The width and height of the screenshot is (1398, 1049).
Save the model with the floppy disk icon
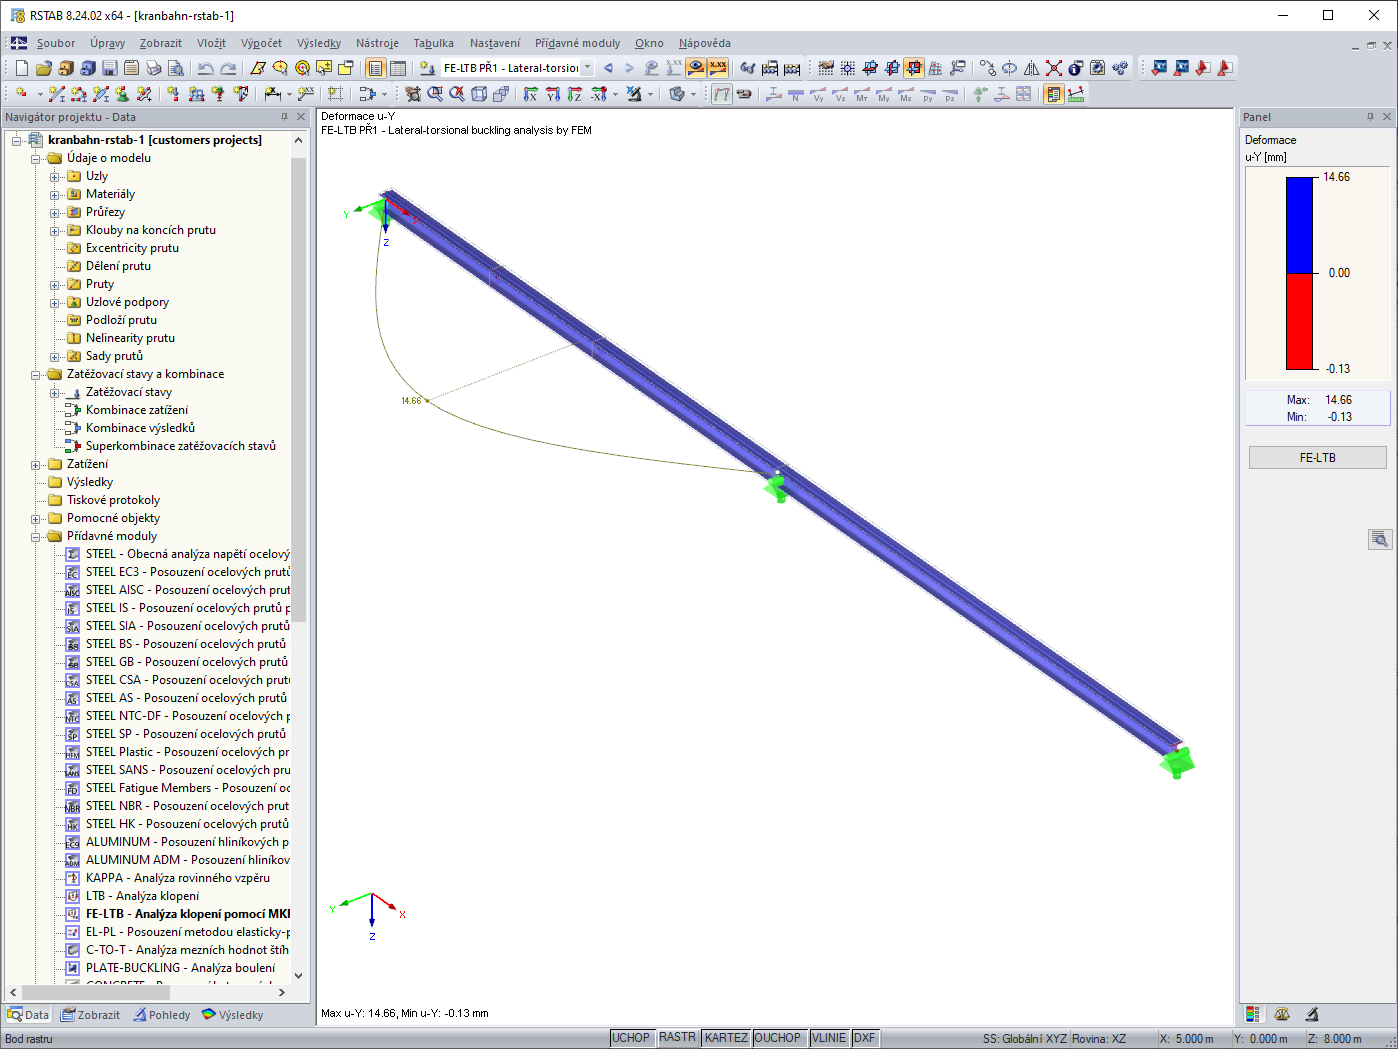(109, 68)
